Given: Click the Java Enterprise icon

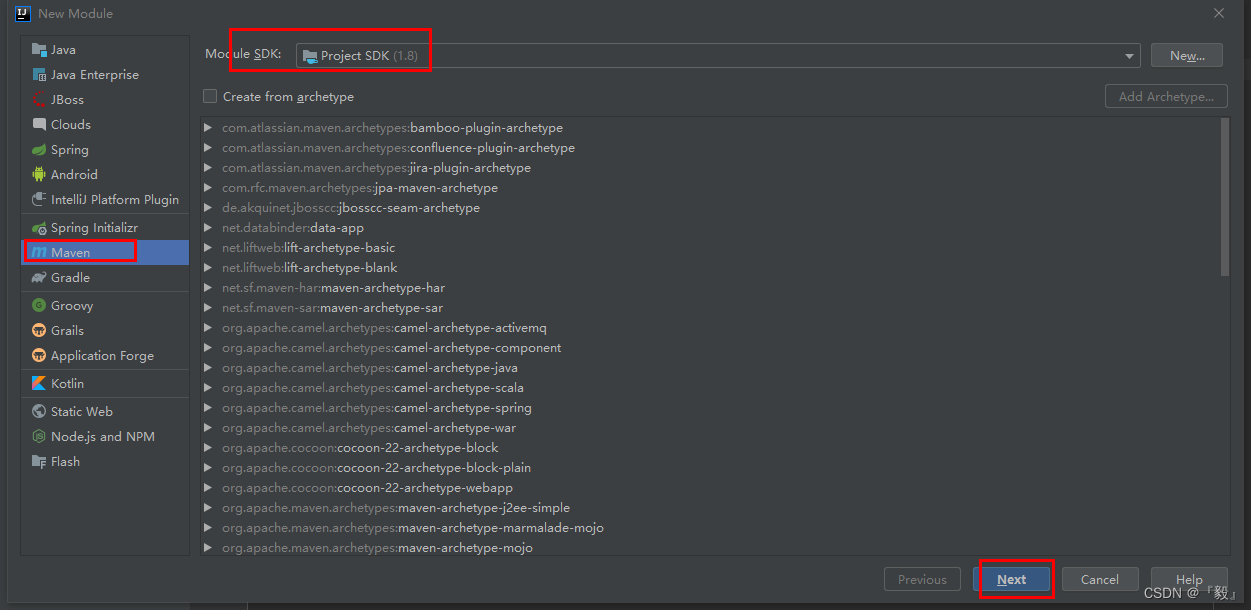Looking at the screenshot, I should (x=39, y=75).
